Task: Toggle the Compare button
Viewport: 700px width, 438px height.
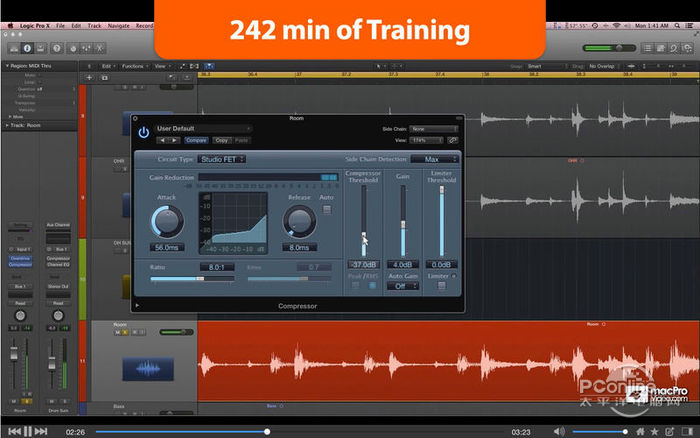Action: click(x=196, y=140)
